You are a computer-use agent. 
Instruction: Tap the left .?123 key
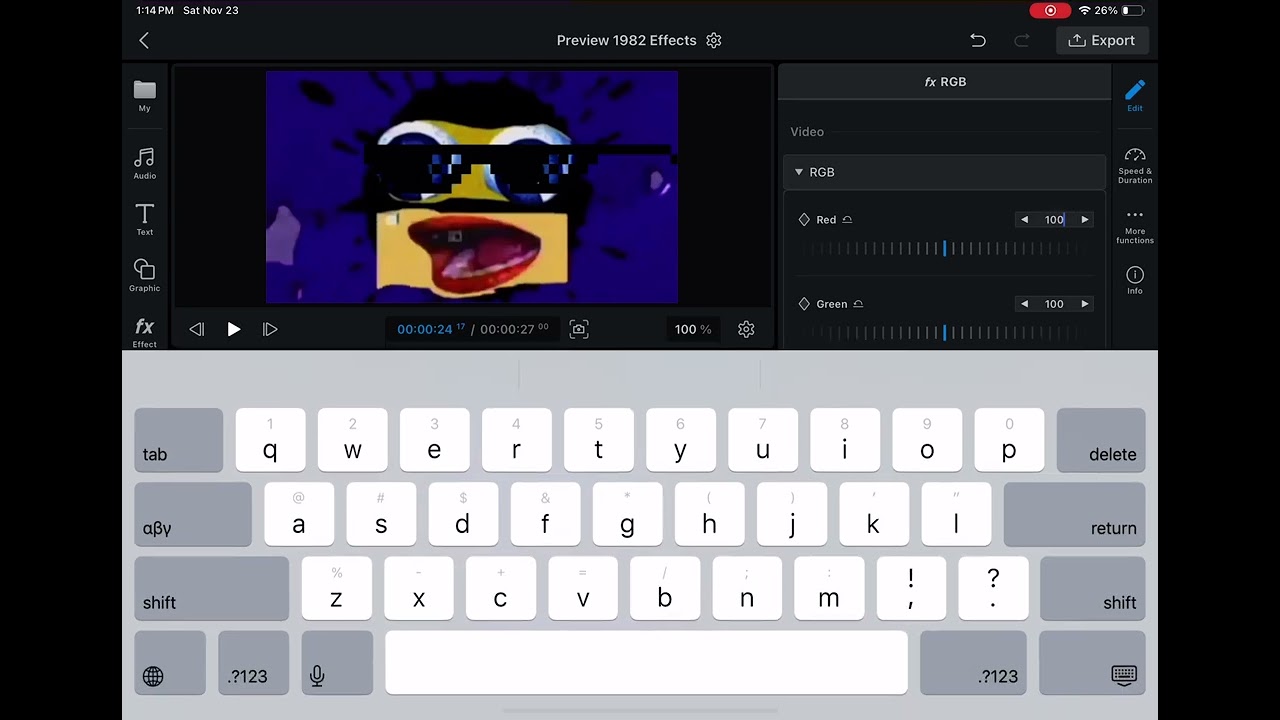pyautogui.click(x=254, y=662)
